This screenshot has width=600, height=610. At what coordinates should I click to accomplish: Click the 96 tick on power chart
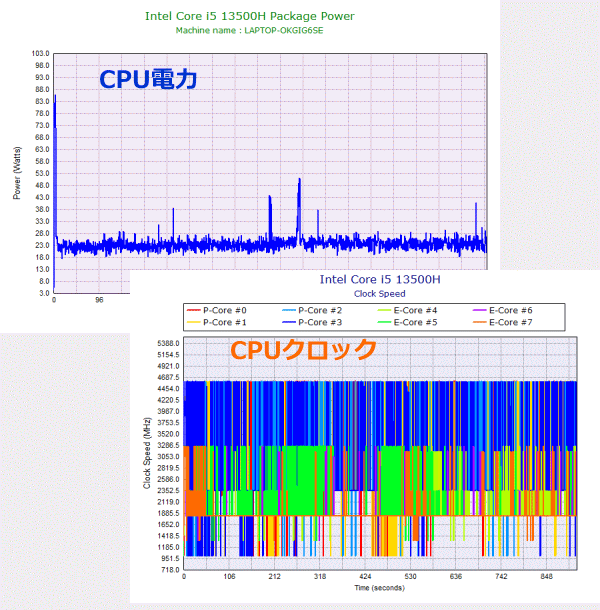(x=99, y=300)
